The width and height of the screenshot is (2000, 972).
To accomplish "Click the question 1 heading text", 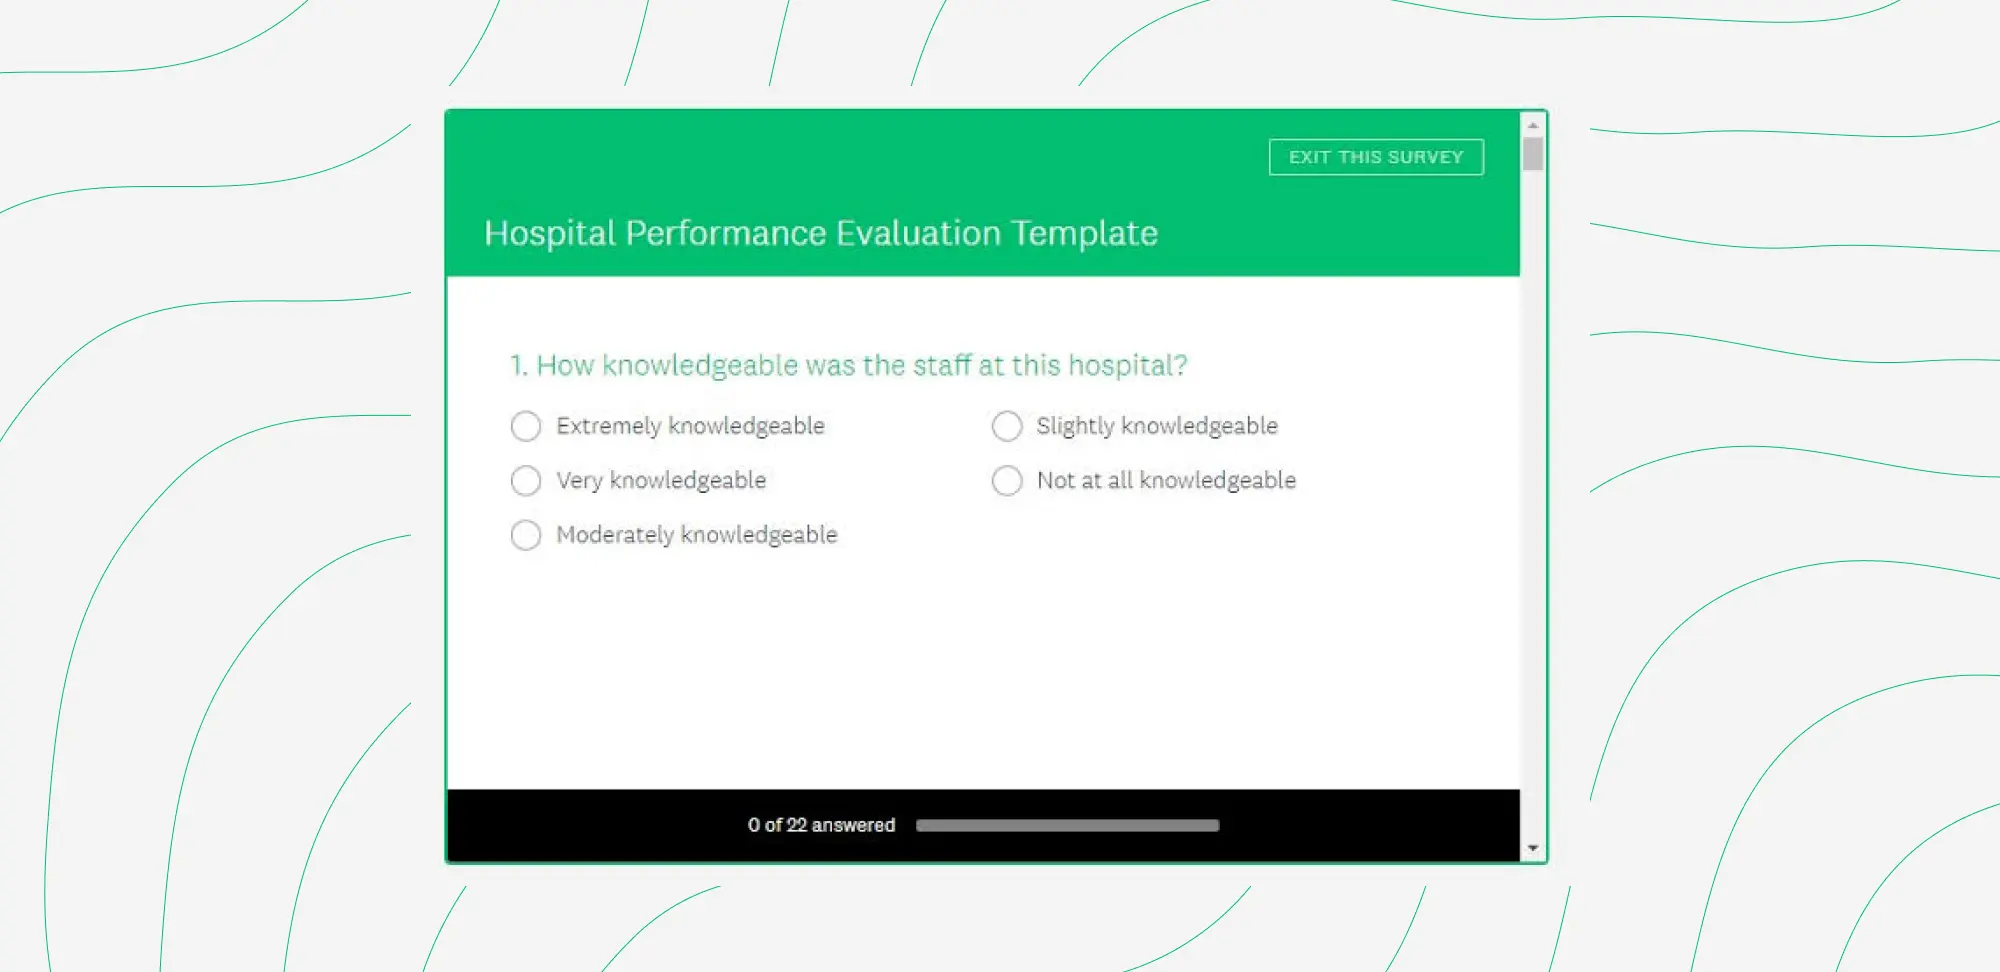I will click(848, 366).
